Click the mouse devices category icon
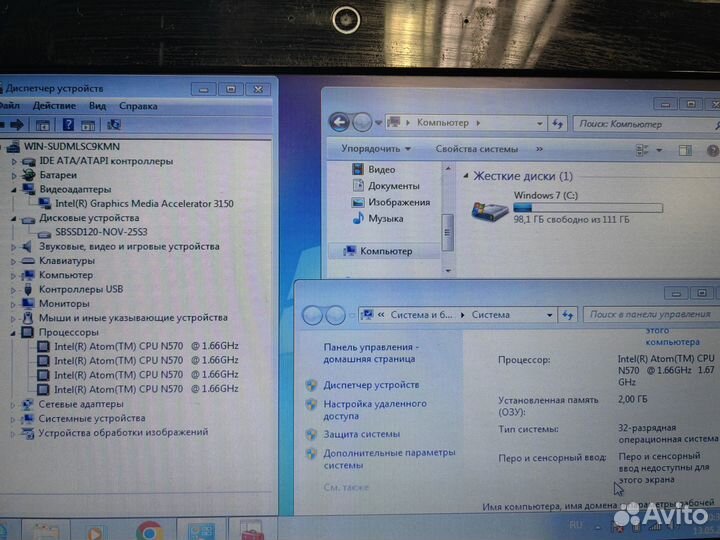Screen dimensions: 720x540 pos(28,318)
